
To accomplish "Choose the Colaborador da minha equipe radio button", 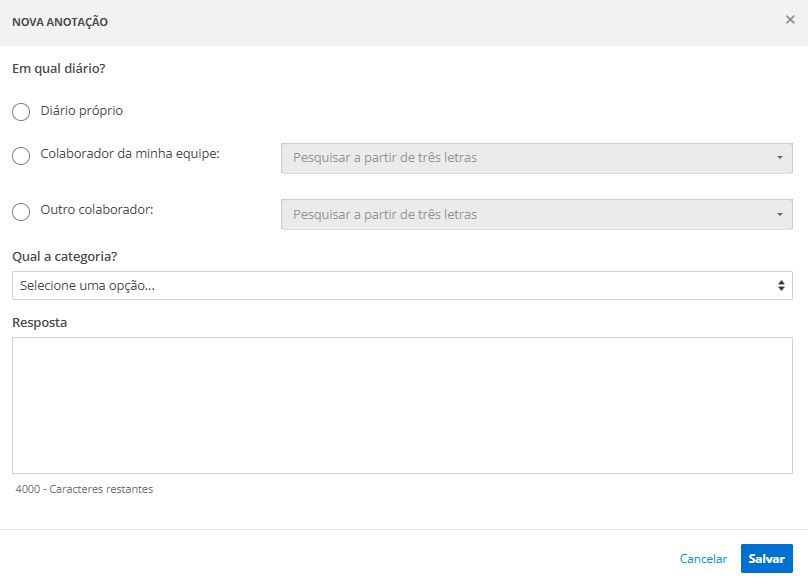I will tap(21, 156).
